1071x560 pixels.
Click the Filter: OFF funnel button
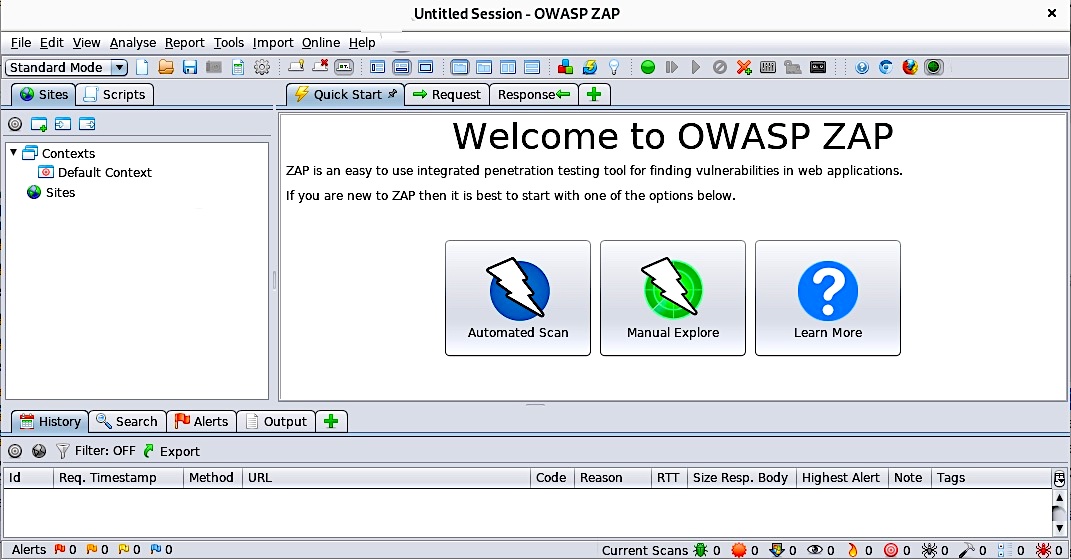pyautogui.click(x=96, y=451)
